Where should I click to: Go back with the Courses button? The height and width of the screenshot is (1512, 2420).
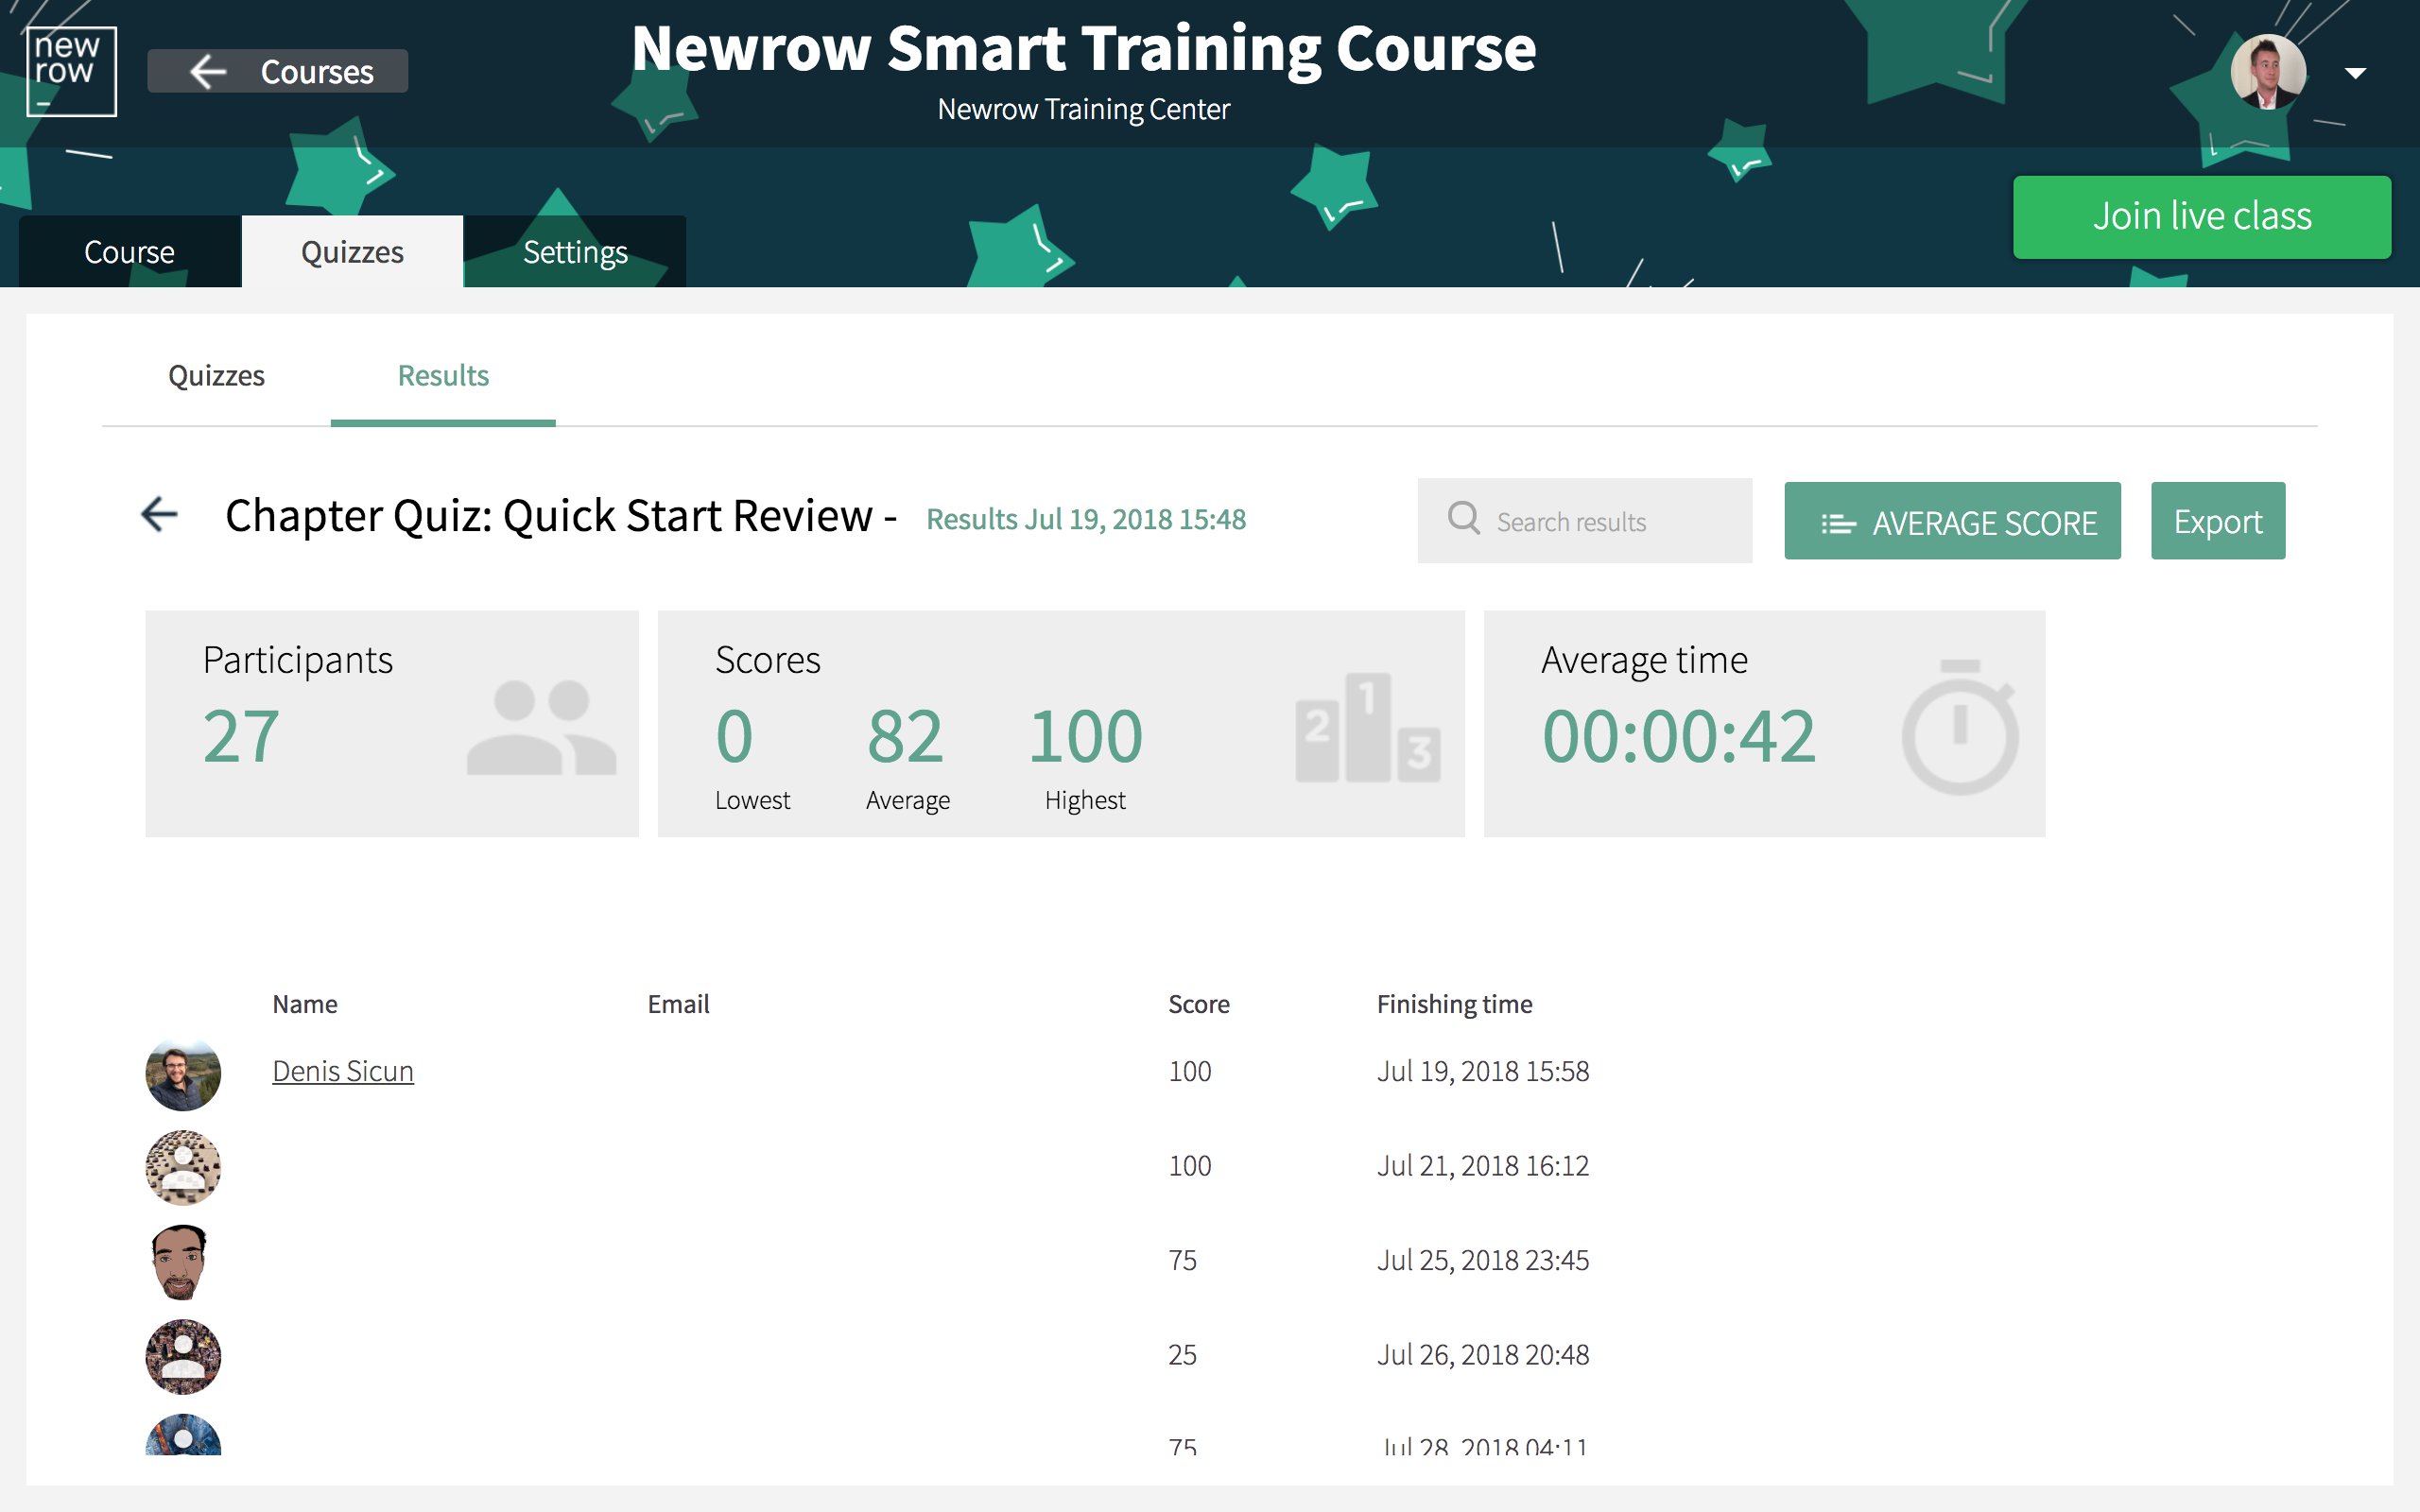coord(278,72)
